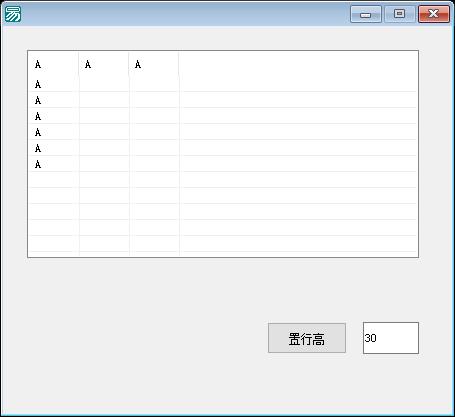Select the sixth list row A
This screenshot has height=417, width=455.
pos(222,164)
